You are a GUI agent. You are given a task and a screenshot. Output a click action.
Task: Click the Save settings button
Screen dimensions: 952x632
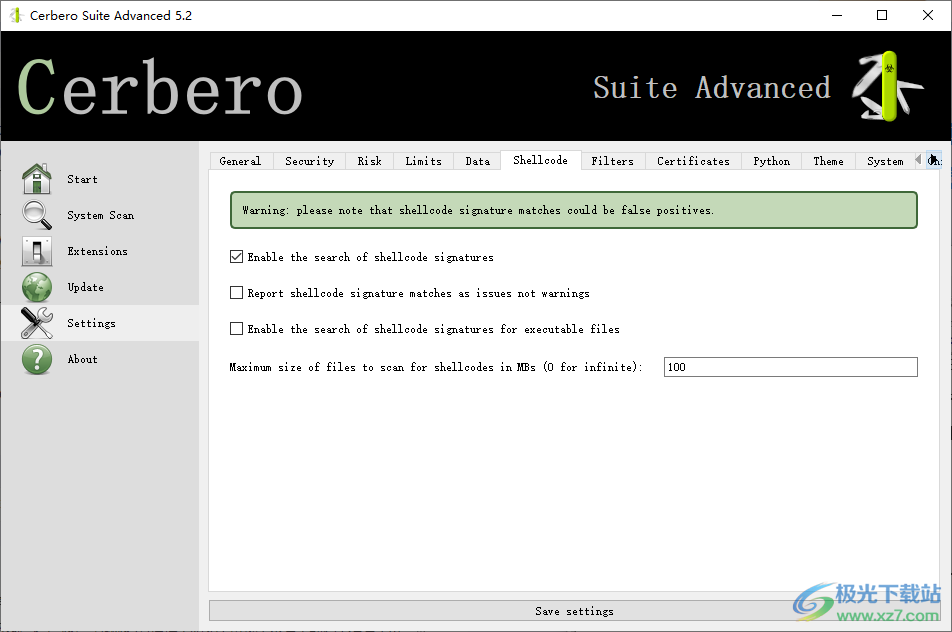point(574,611)
